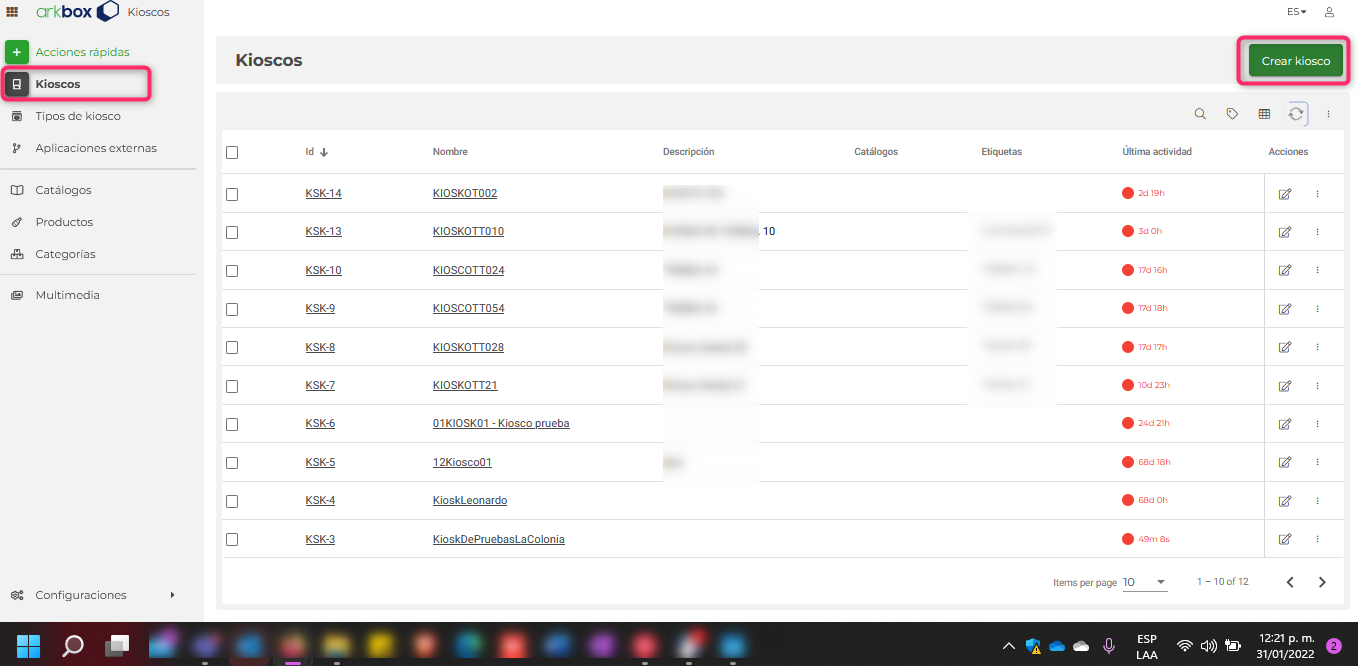The width and height of the screenshot is (1358, 666).
Task: Click the tag filter icon
Action: click(x=1232, y=113)
